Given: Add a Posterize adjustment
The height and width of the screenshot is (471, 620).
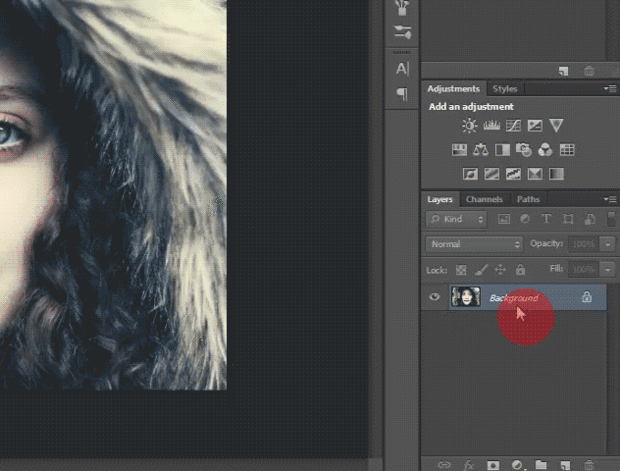Looking at the screenshot, I should point(491,174).
